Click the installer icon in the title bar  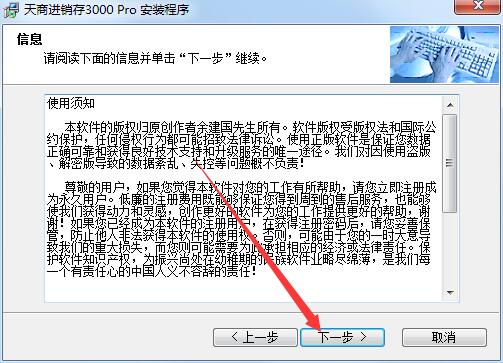coord(11,9)
